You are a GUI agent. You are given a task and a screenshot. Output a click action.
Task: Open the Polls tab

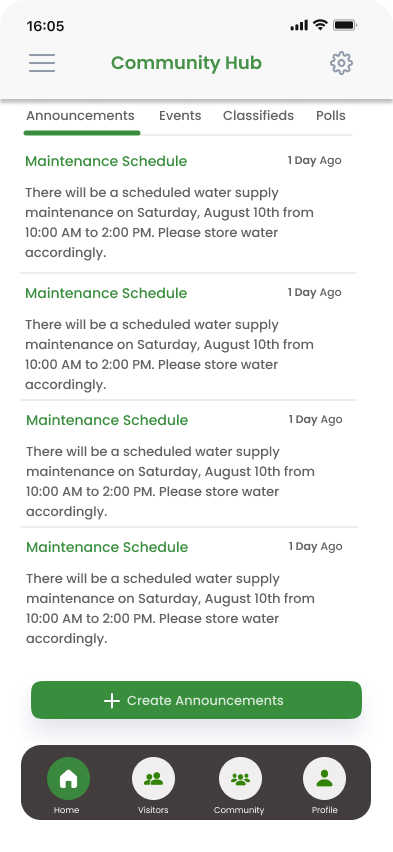click(x=330, y=116)
